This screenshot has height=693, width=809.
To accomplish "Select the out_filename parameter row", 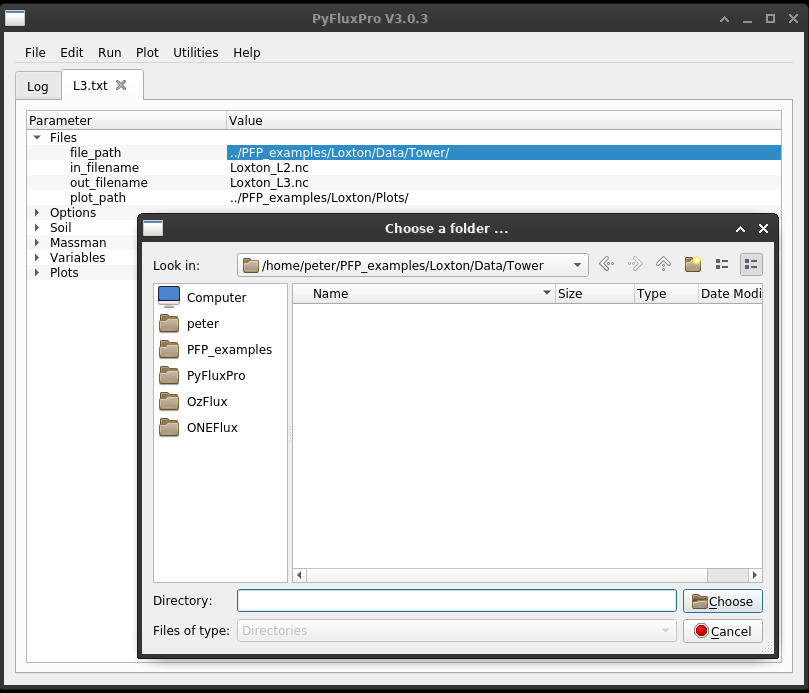I will 108,183.
